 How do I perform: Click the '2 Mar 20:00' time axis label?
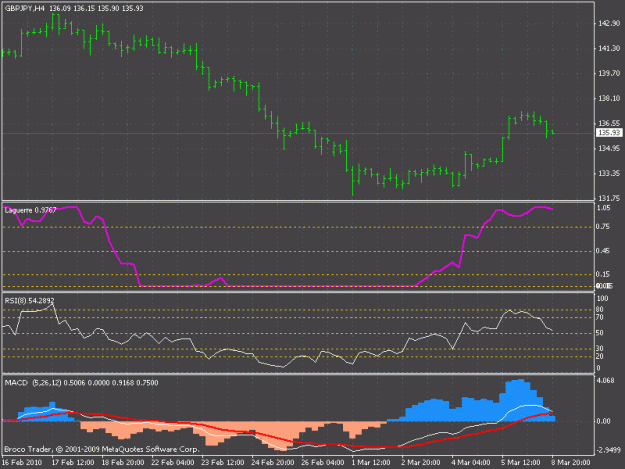pyautogui.click(x=421, y=463)
